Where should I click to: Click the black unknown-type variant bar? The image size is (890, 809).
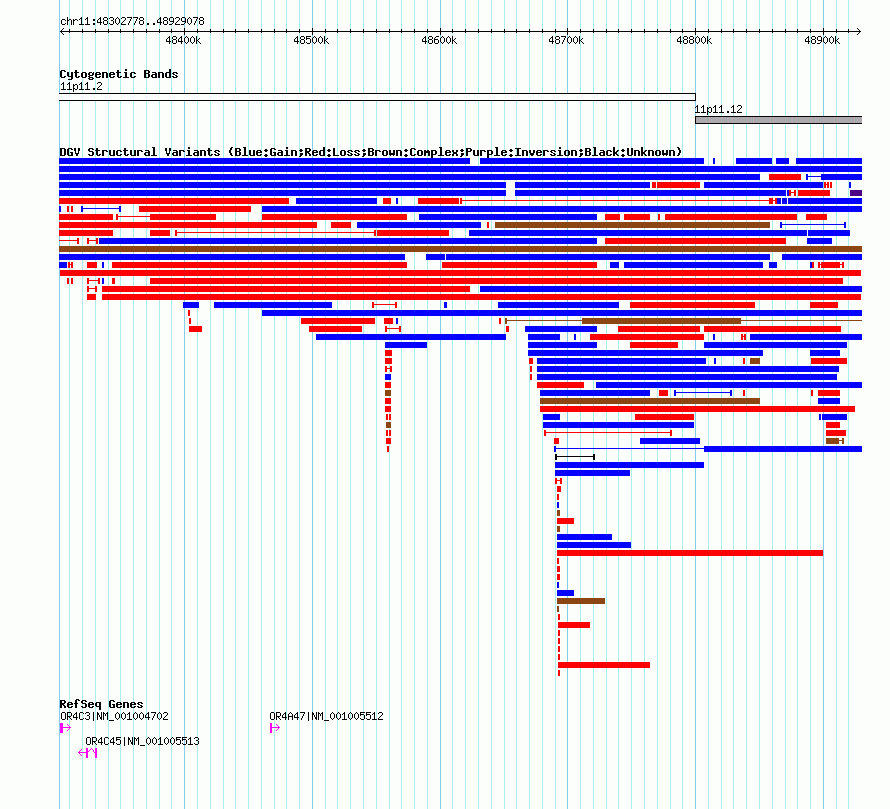575,457
